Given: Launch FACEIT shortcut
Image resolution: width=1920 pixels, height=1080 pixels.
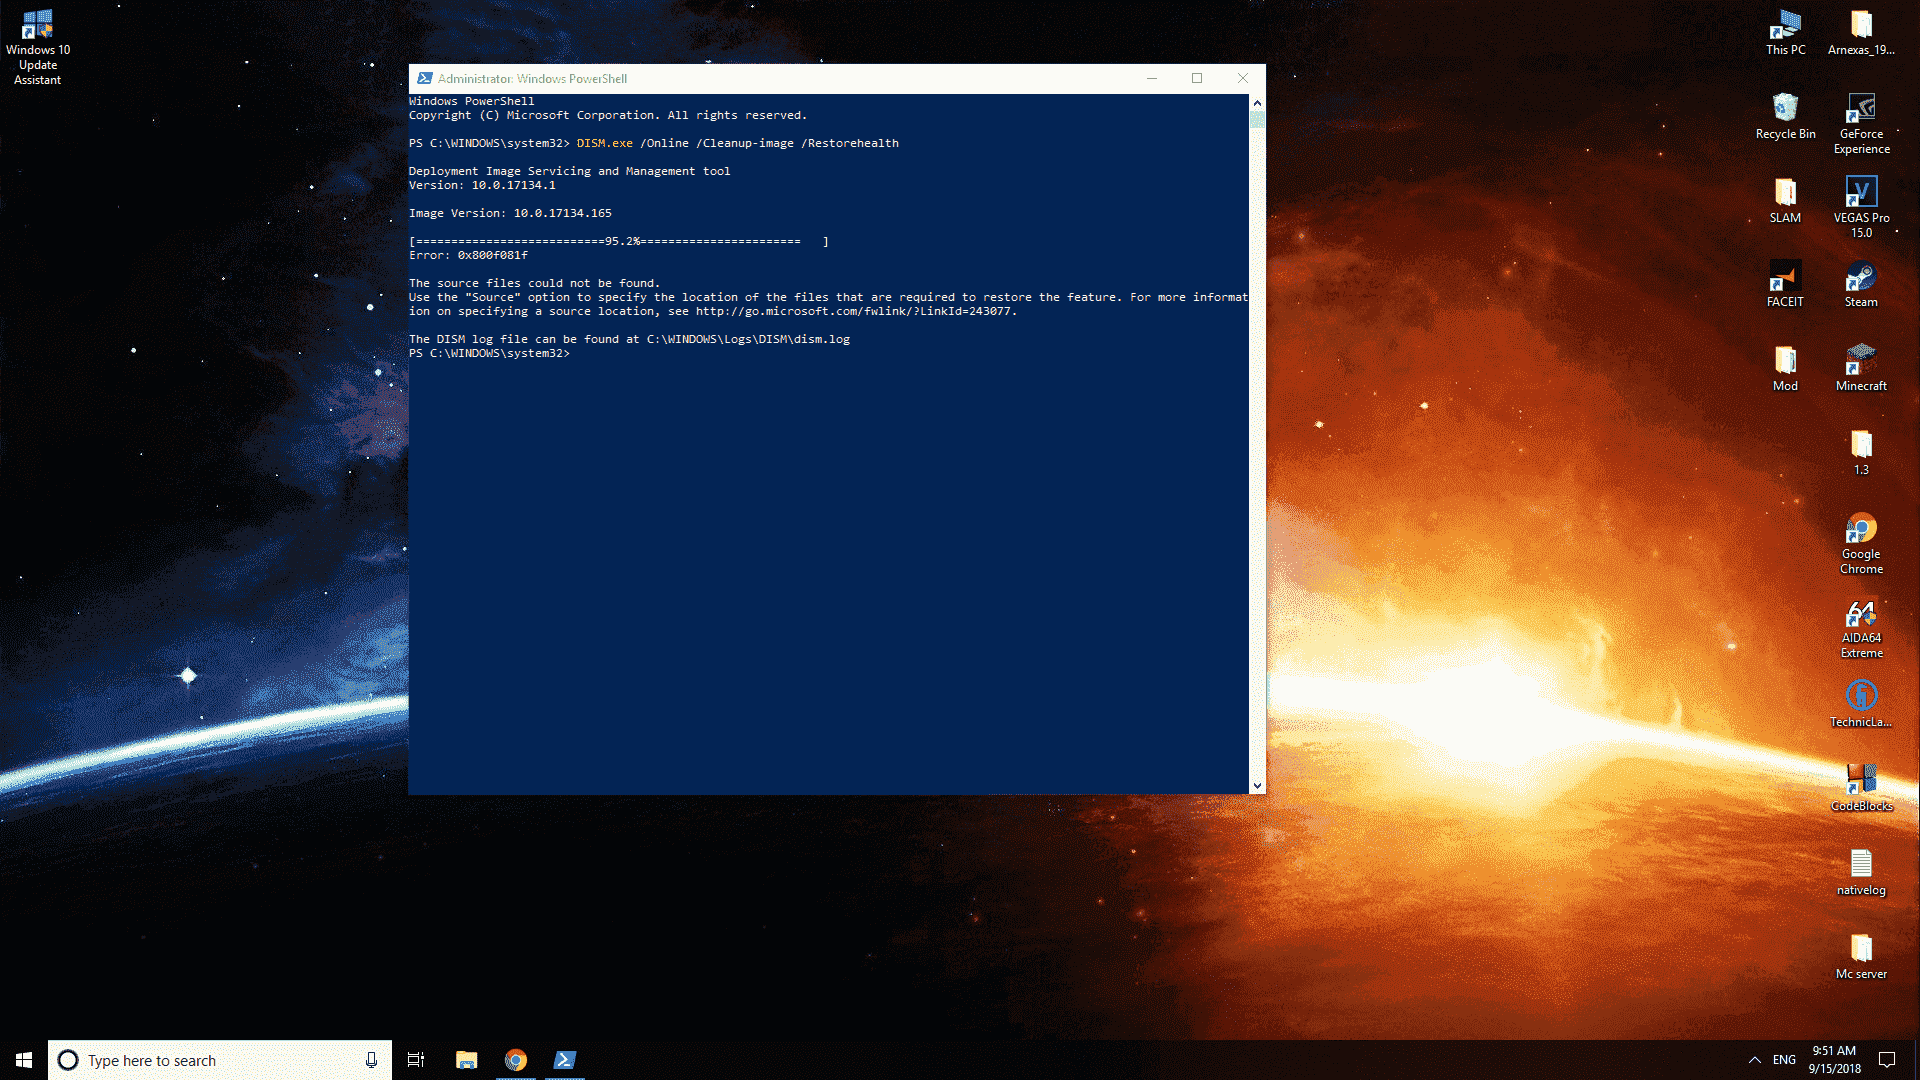Looking at the screenshot, I should 1785,285.
